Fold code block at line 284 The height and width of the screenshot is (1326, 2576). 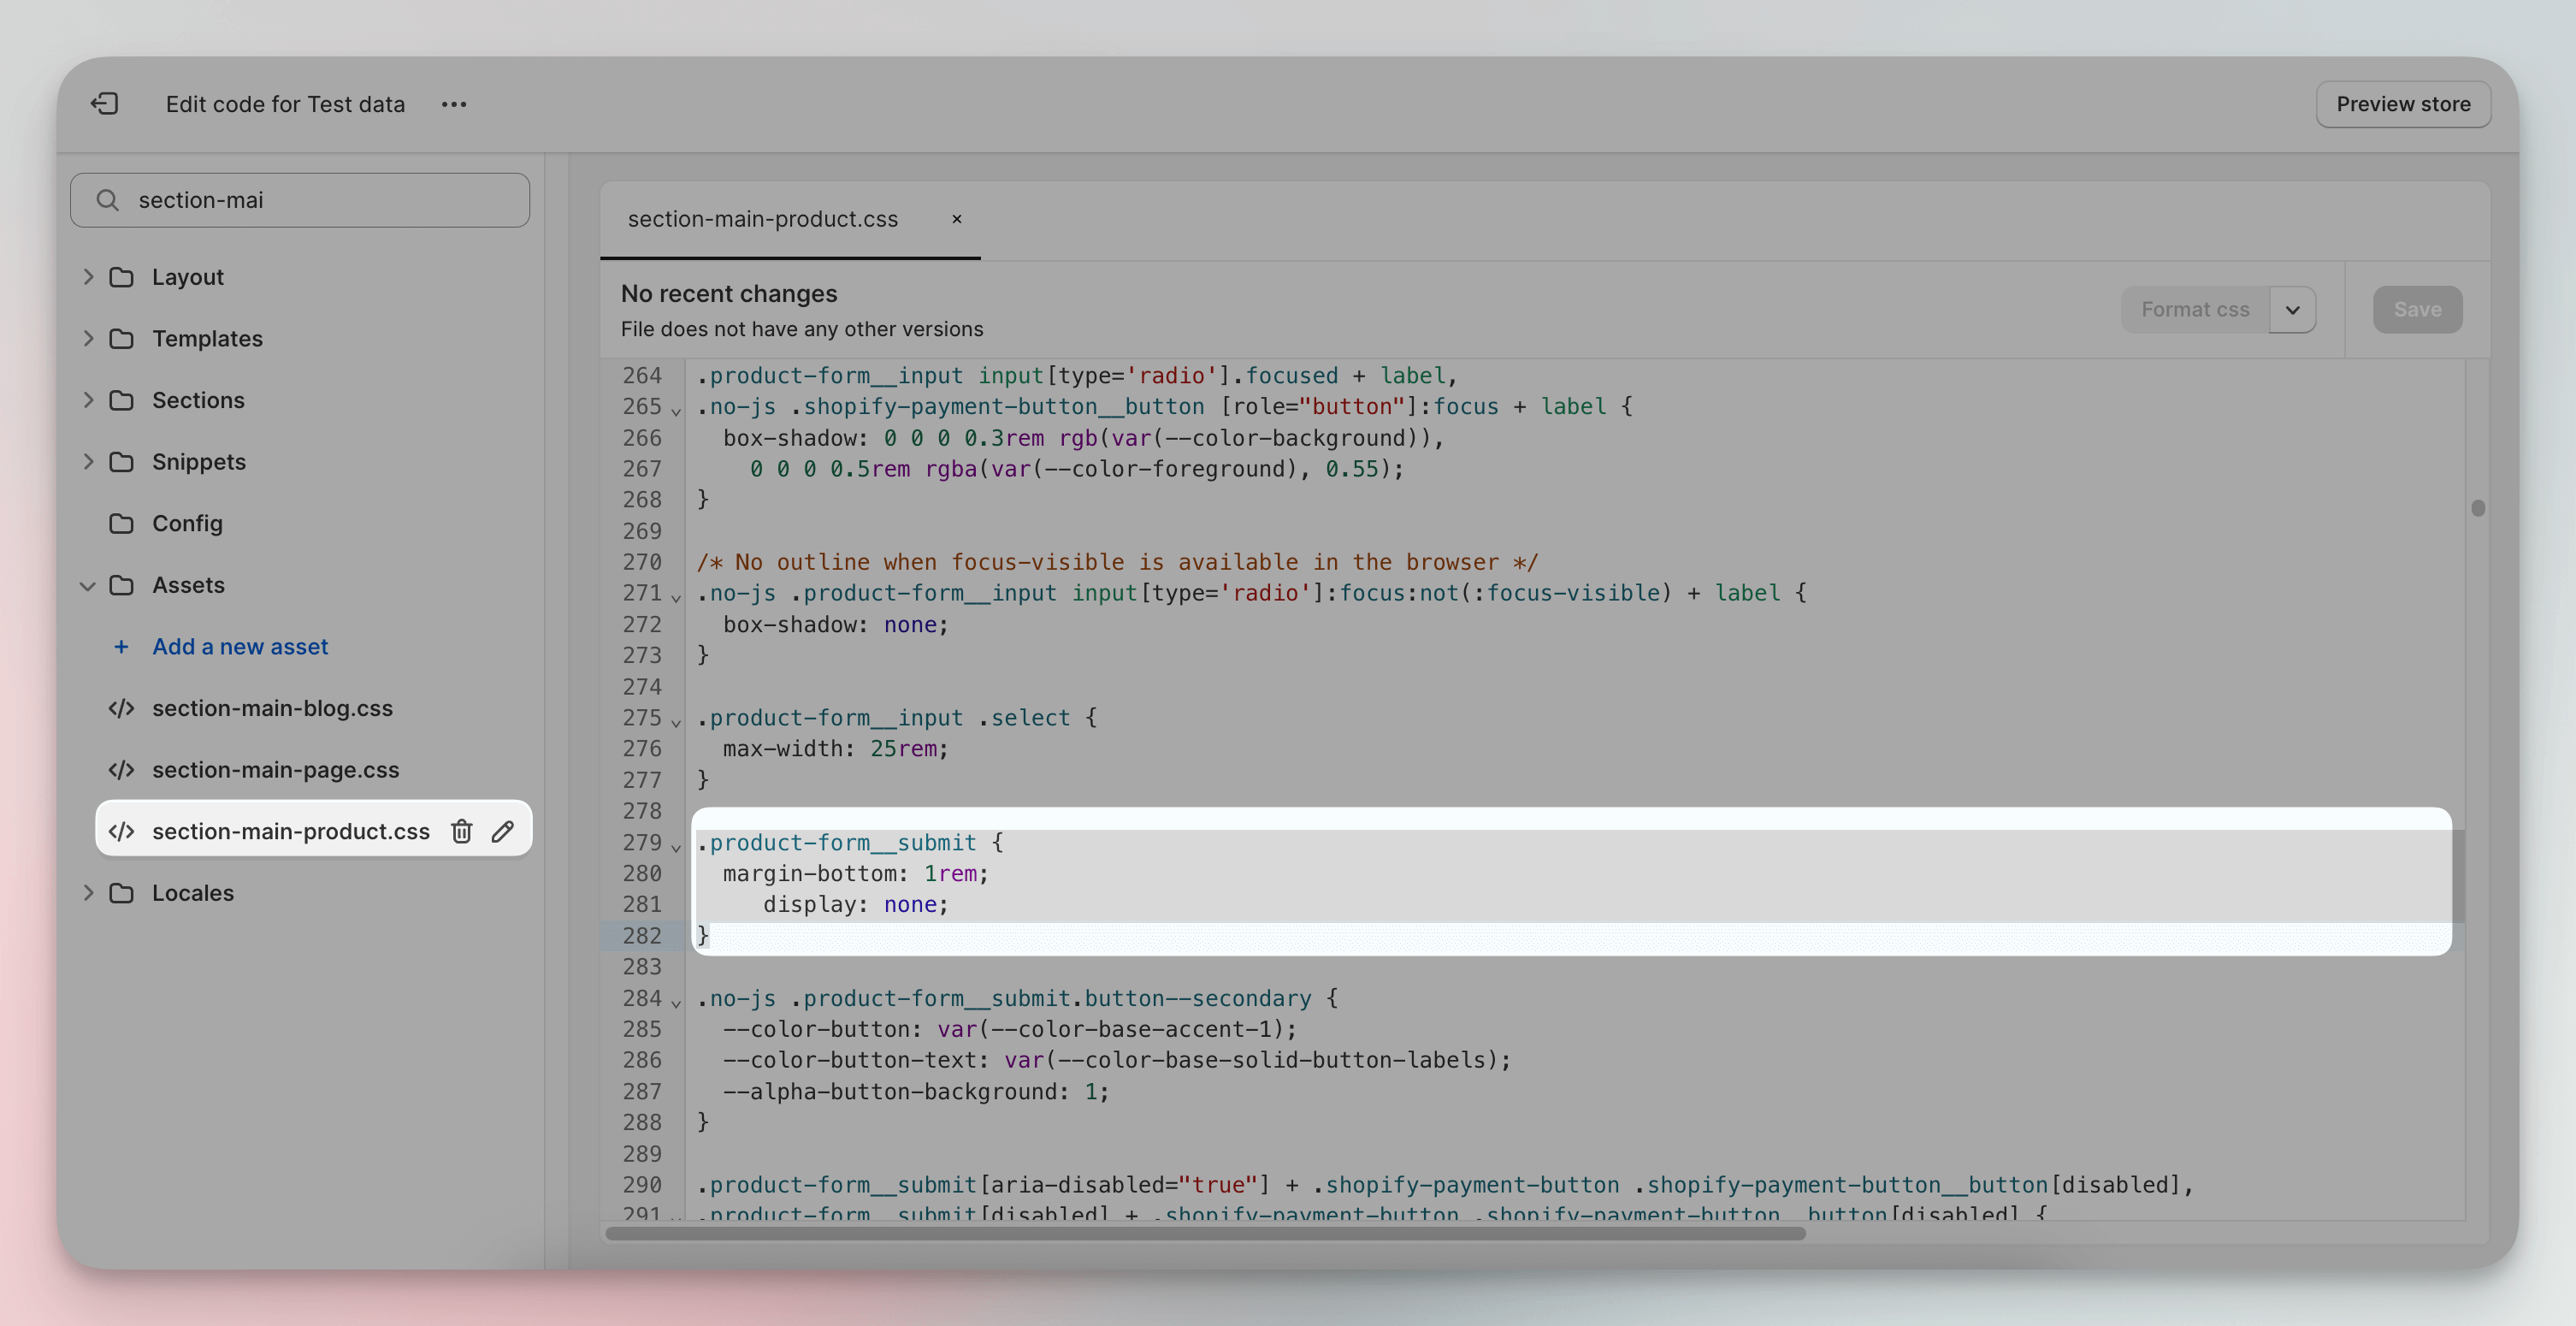pyautogui.click(x=676, y=1003)
